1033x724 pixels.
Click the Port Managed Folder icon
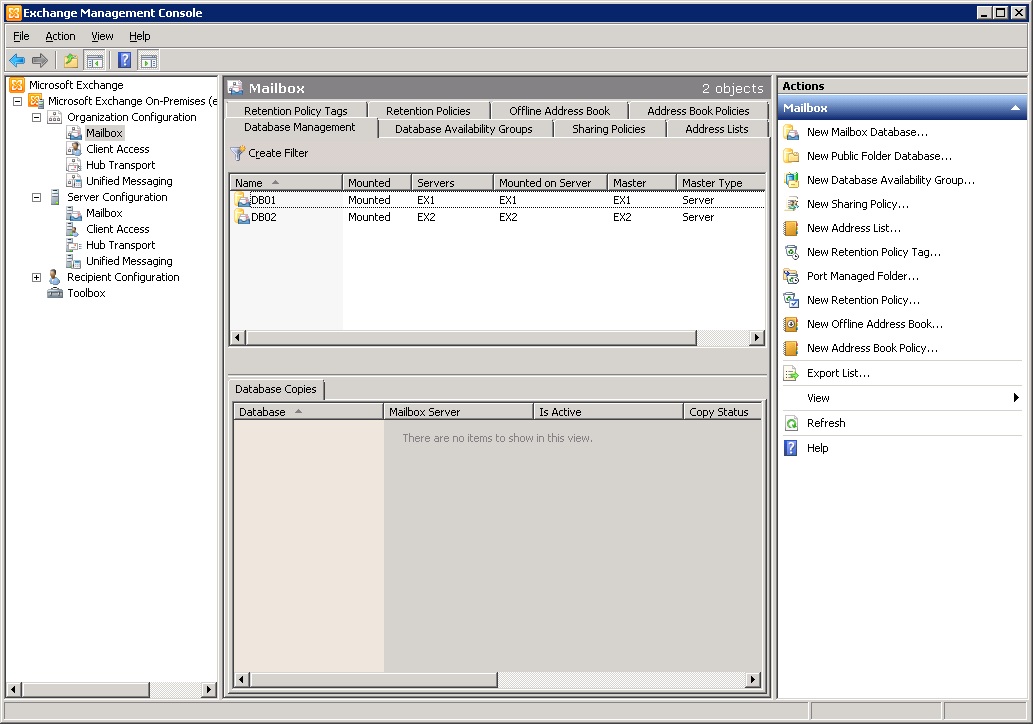point(791,276)
